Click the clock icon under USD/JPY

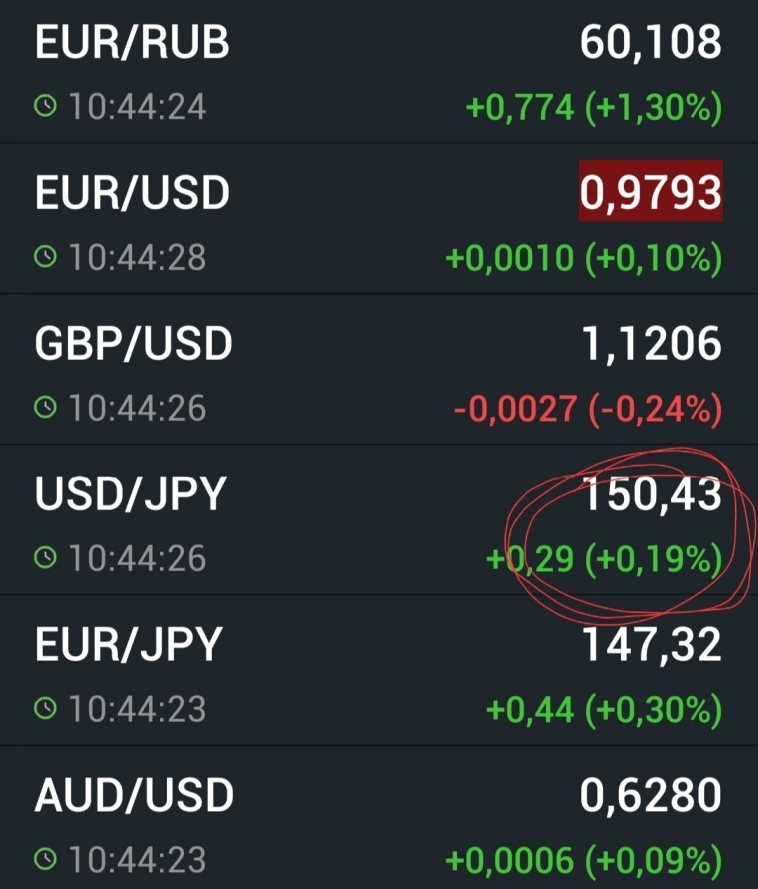[46, 558]
